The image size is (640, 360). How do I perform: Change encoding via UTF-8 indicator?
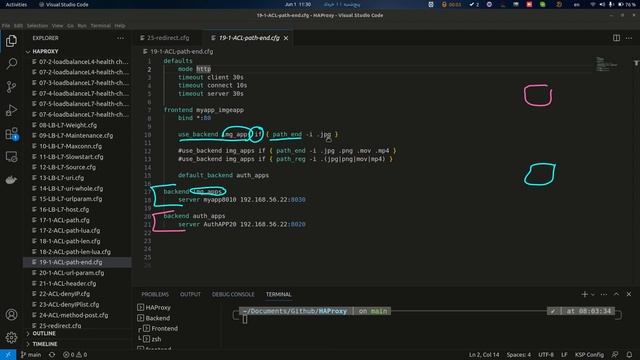(x=546, y=355)
